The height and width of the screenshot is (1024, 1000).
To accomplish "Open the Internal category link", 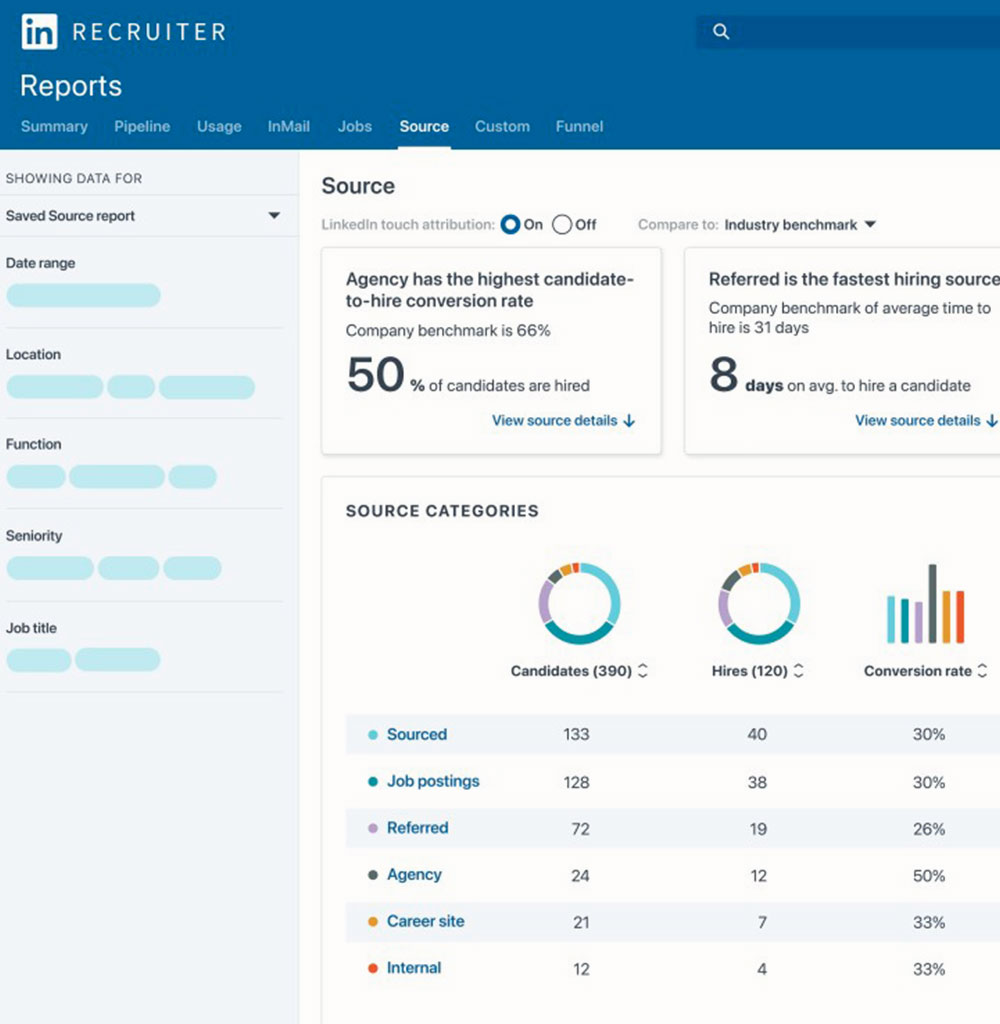I will [413, 968].
